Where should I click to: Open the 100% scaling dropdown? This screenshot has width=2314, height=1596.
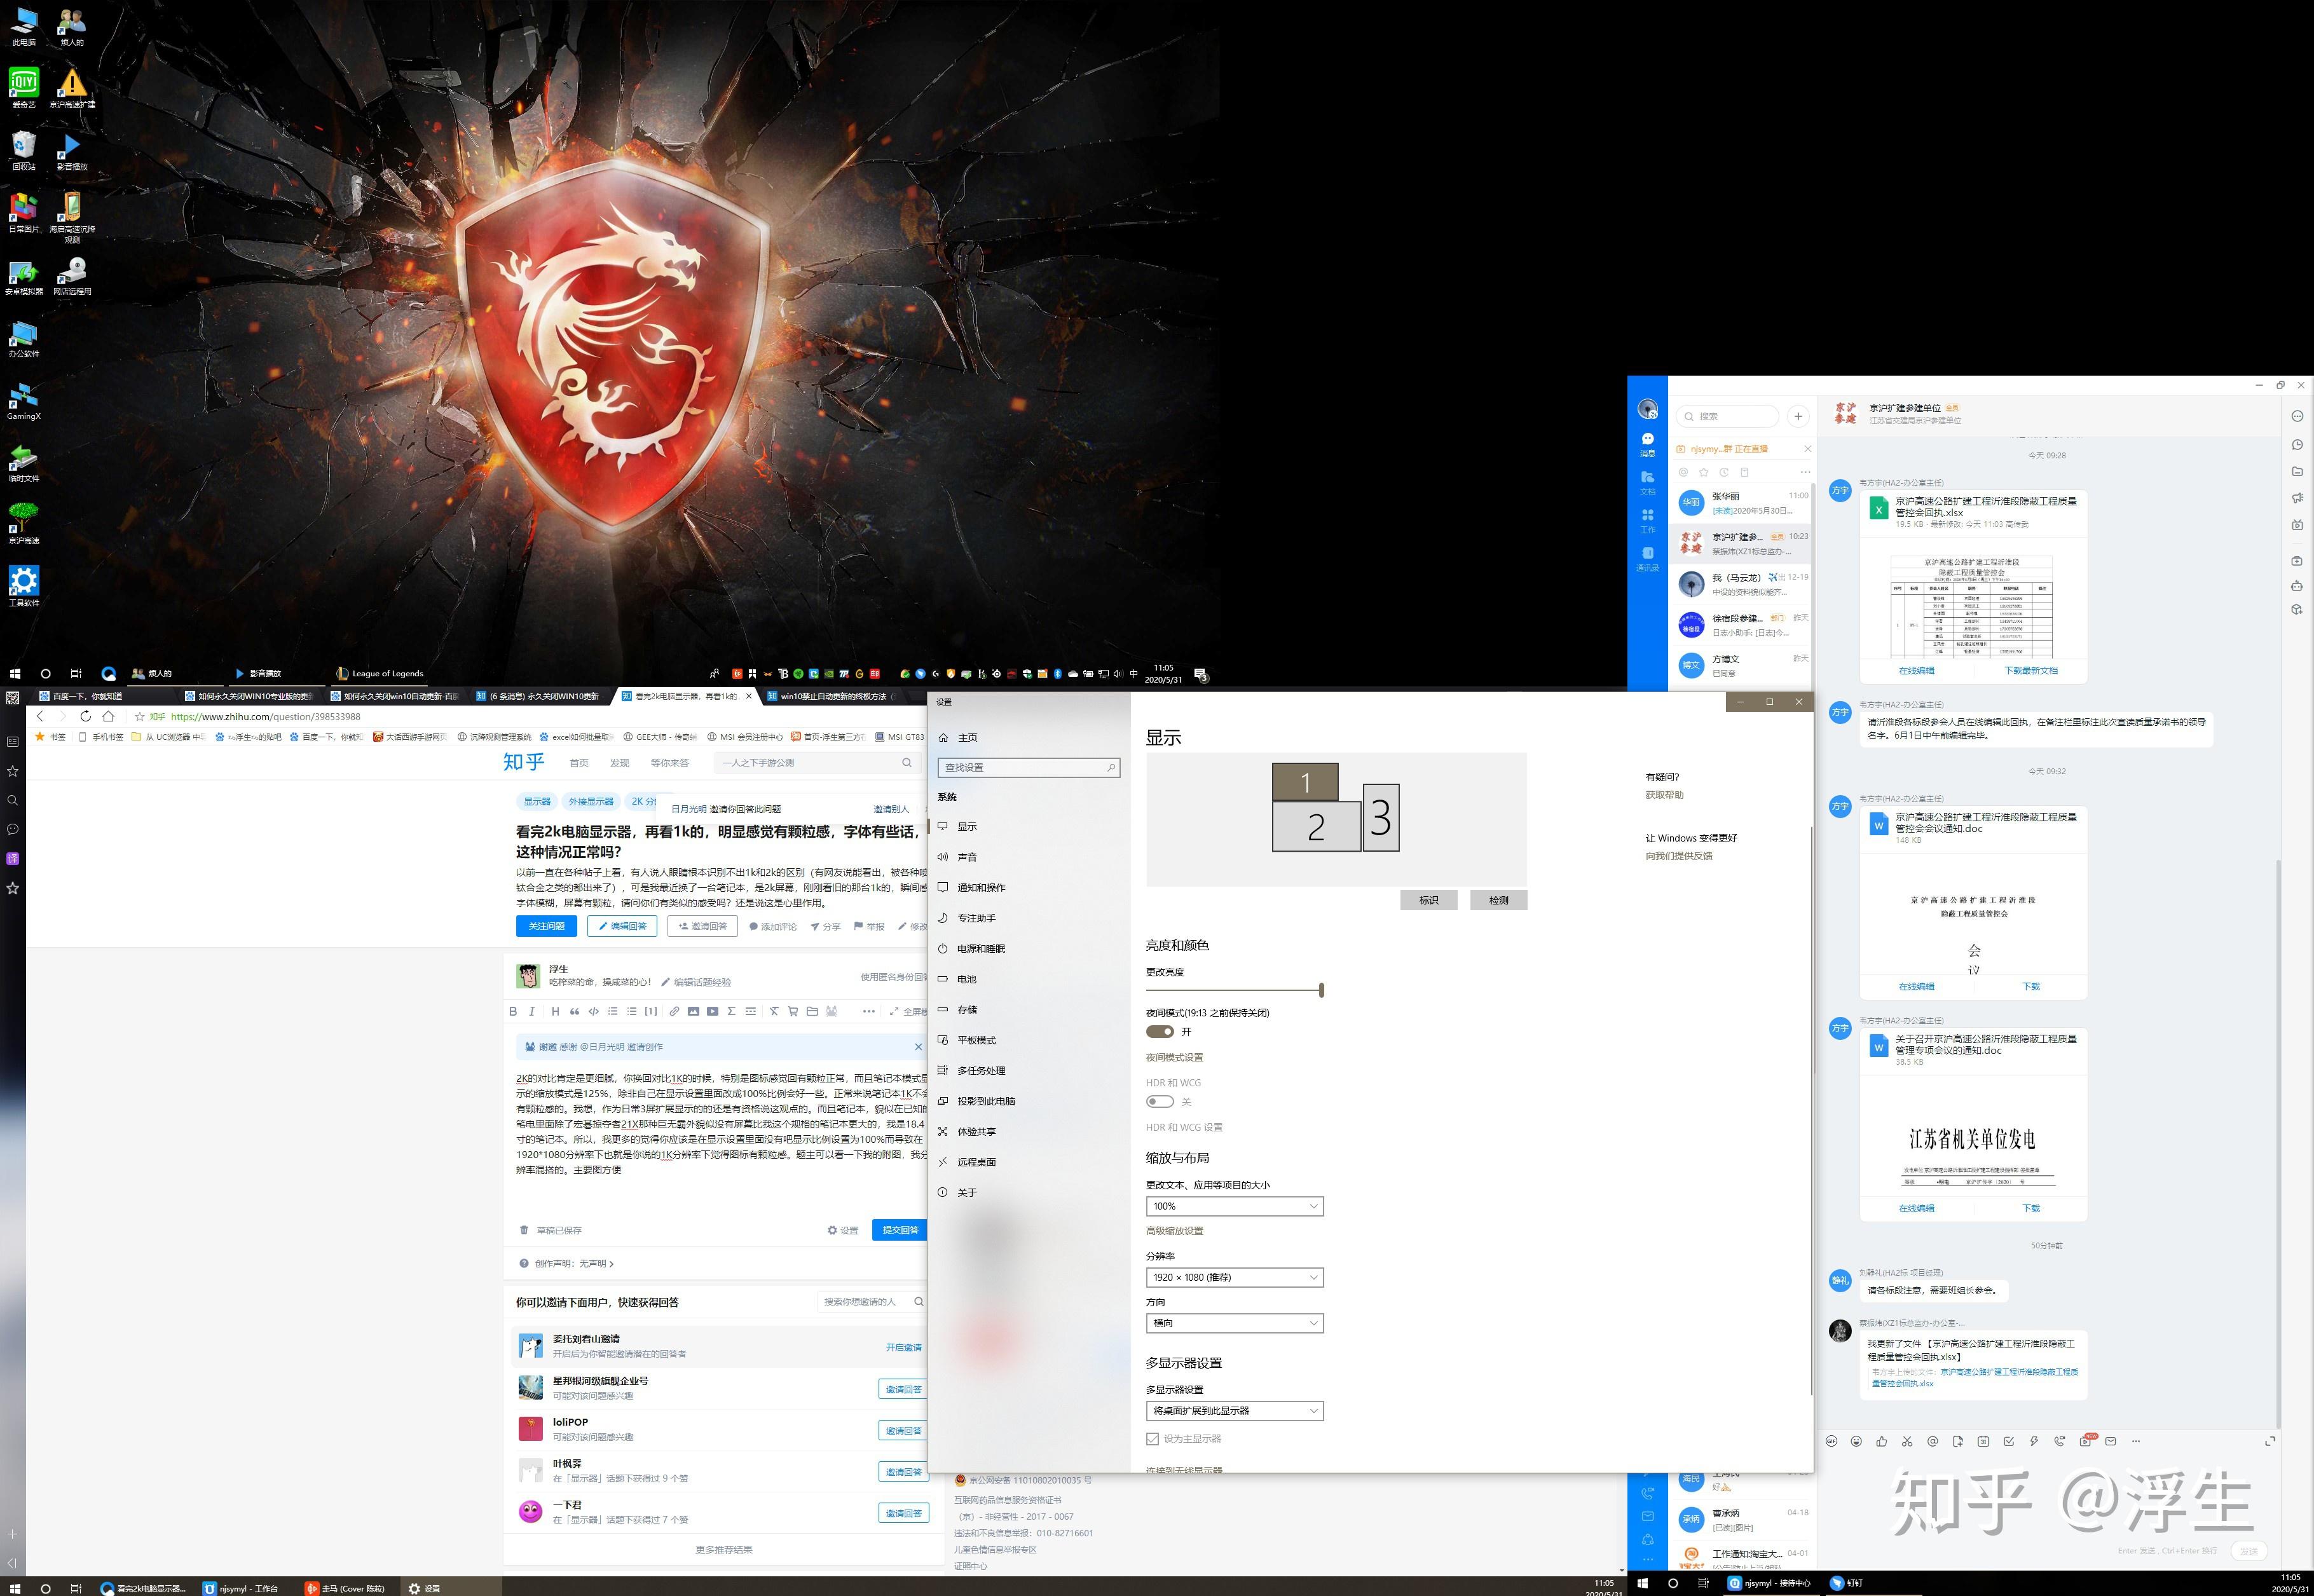[x=1234, y=1206]
